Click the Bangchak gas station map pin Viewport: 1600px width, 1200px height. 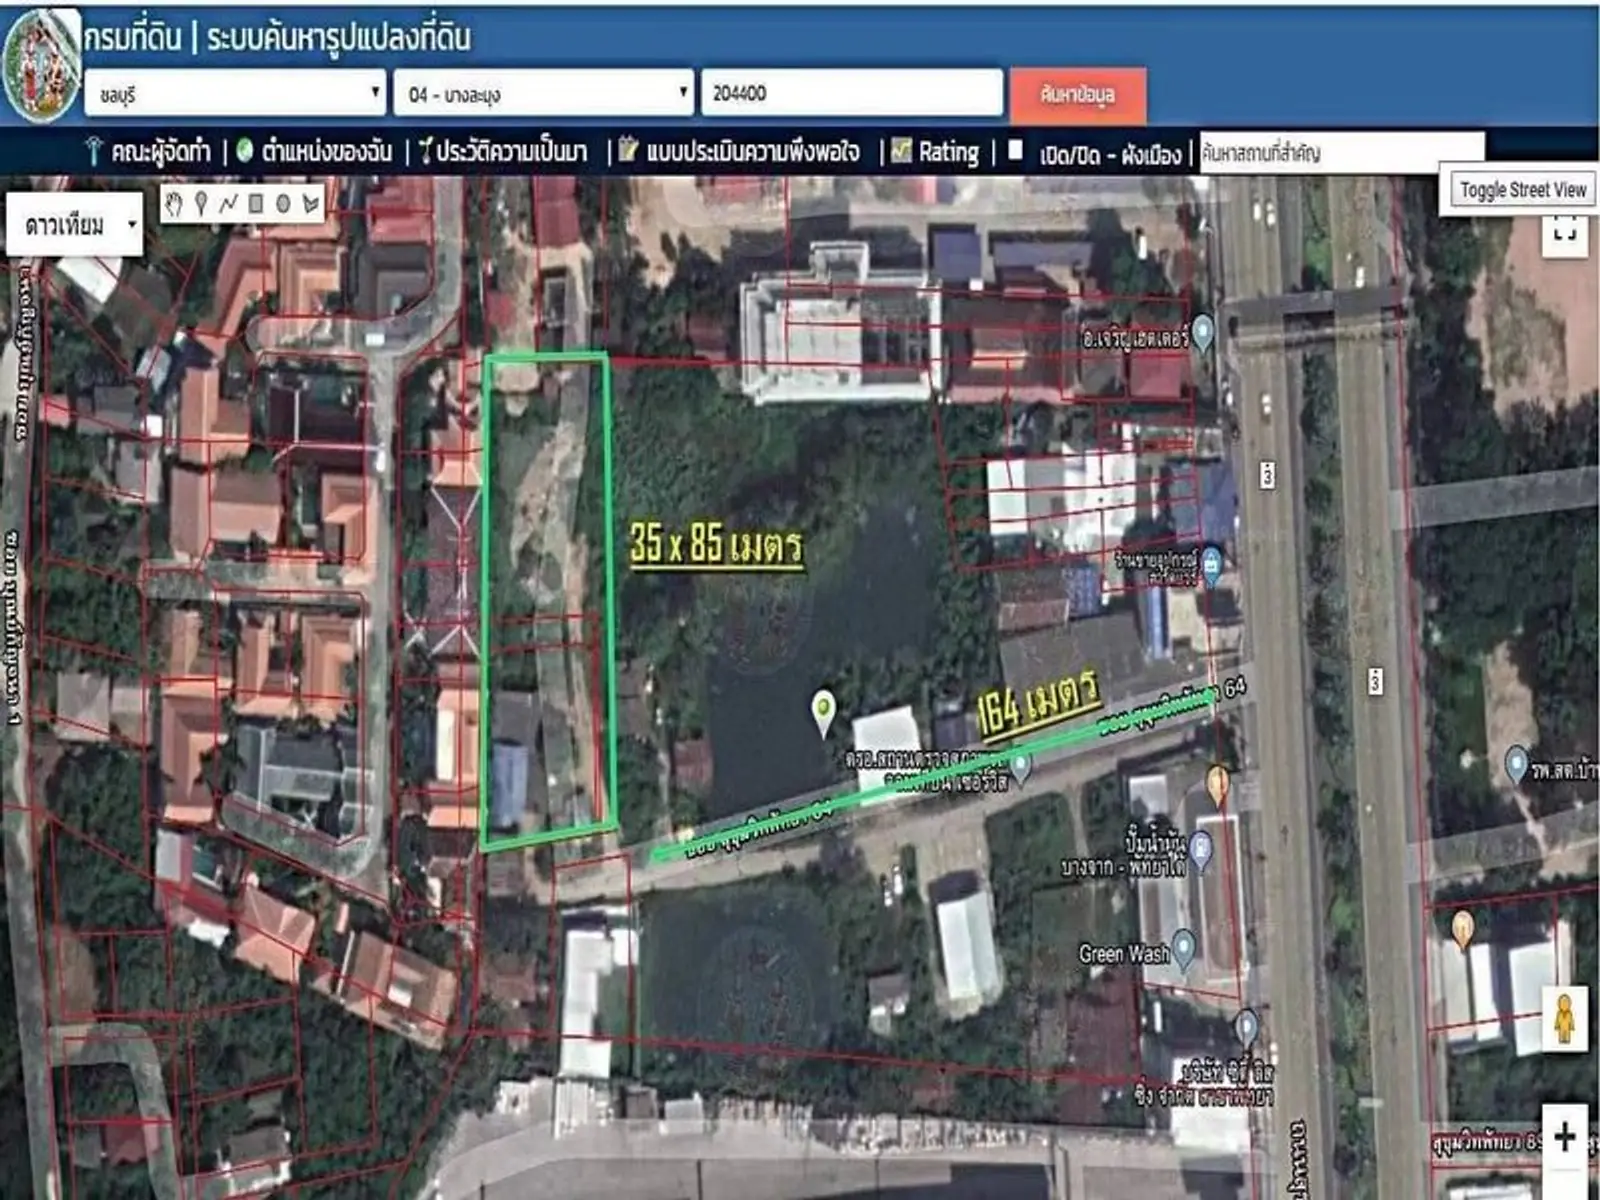[1202, 851]
